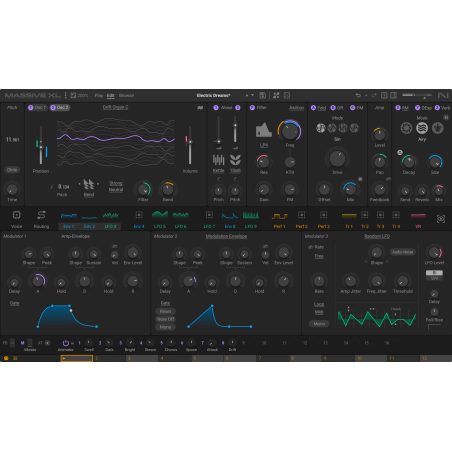
Task: Adjust the oscillator Volume slider
Action: pos(190,145)
